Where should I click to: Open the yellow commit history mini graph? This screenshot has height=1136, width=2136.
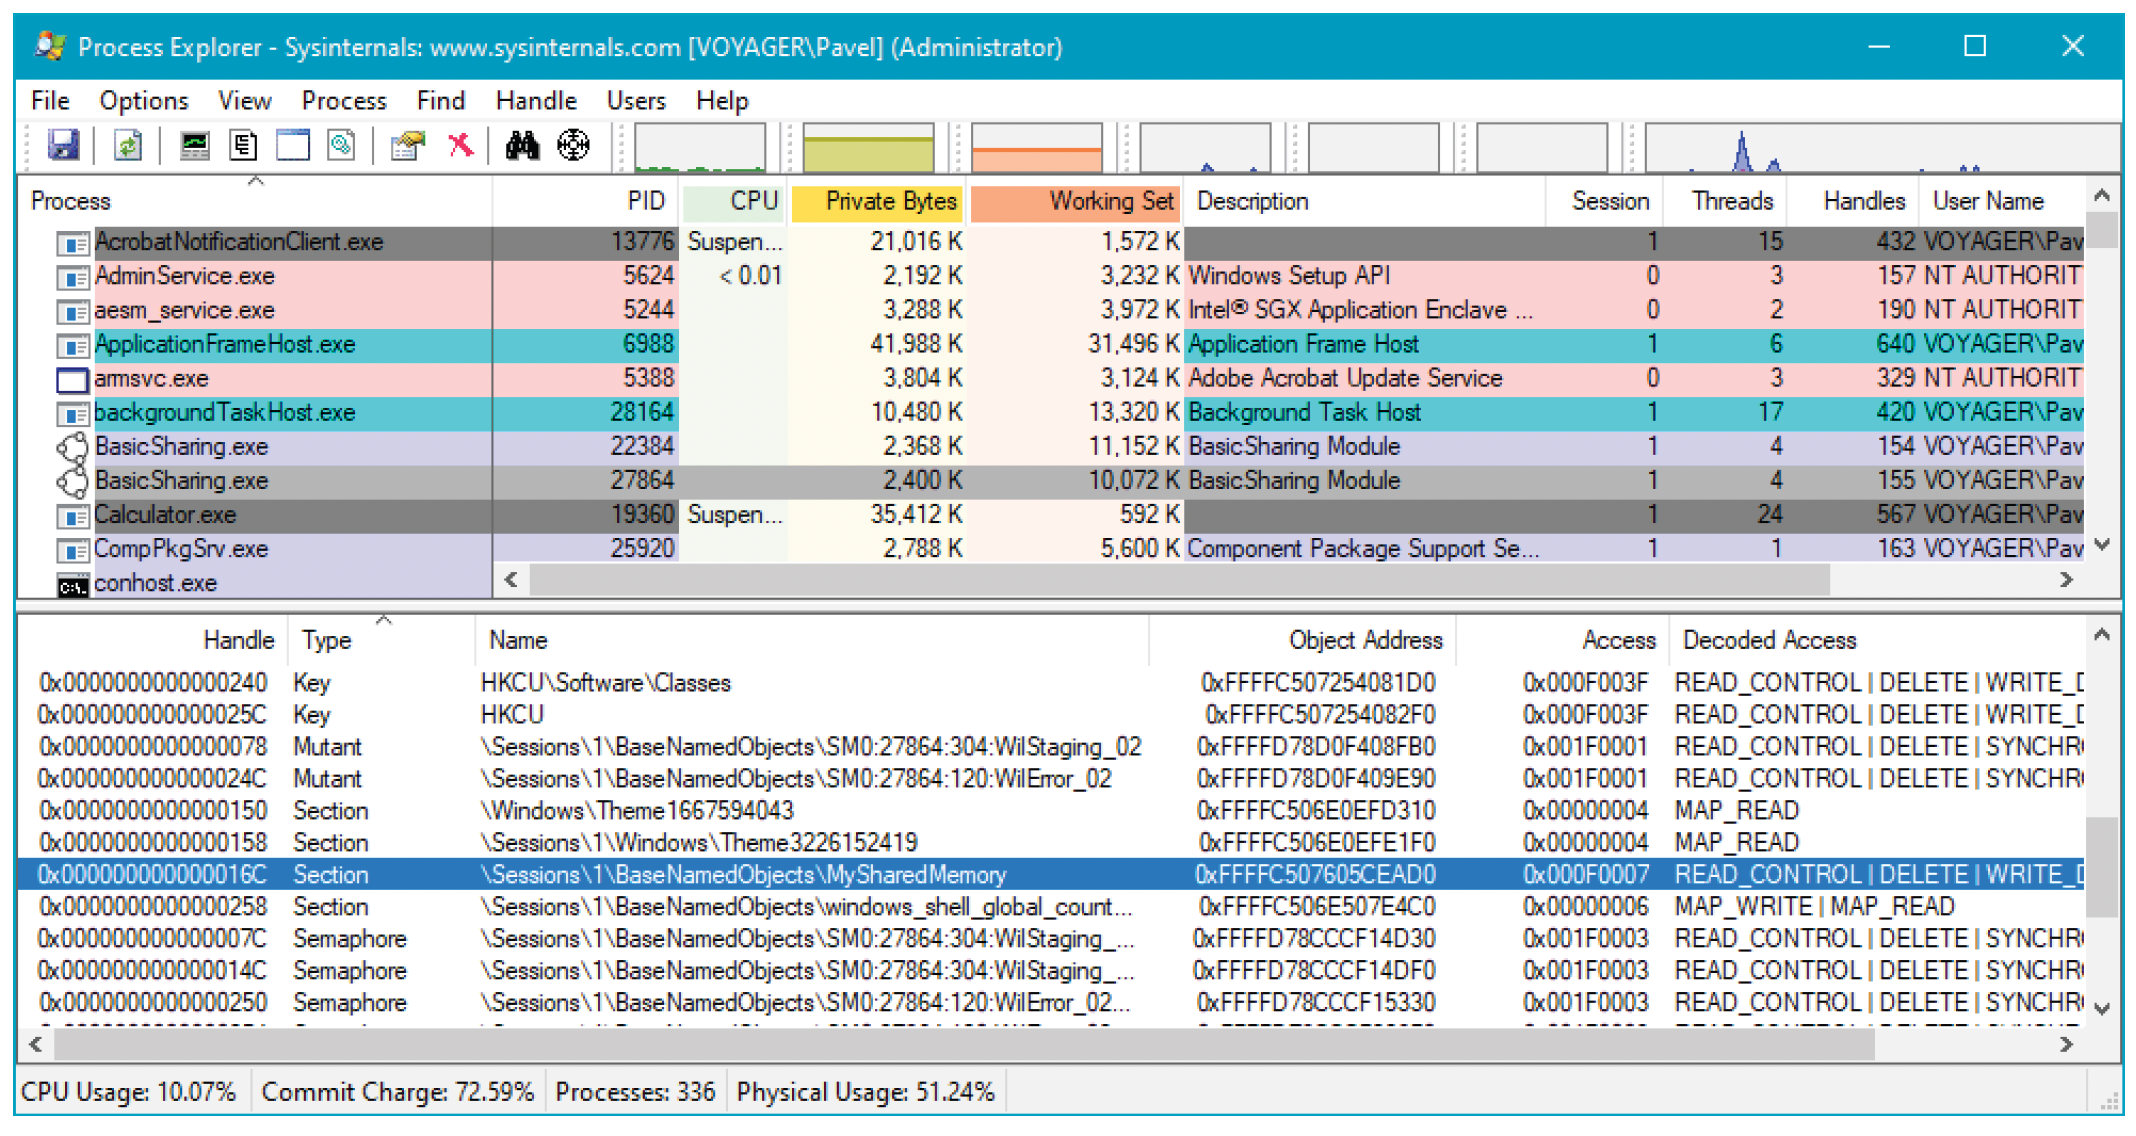pos(868,148)
